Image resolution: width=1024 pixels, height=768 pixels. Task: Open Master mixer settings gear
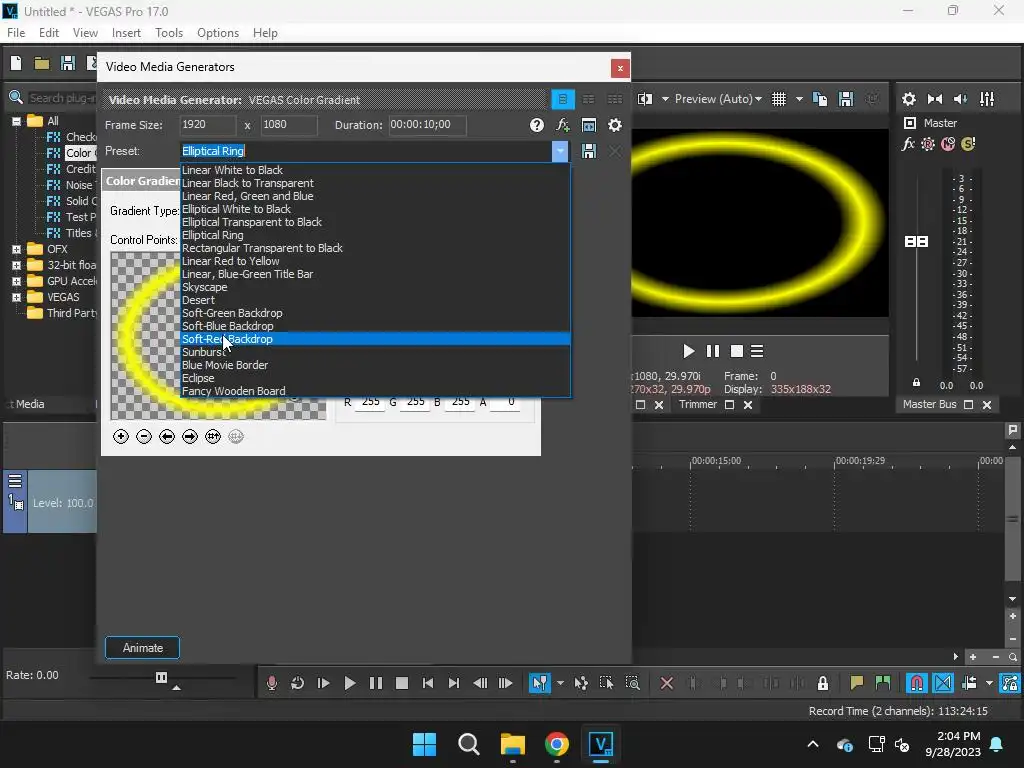point(909,99)
